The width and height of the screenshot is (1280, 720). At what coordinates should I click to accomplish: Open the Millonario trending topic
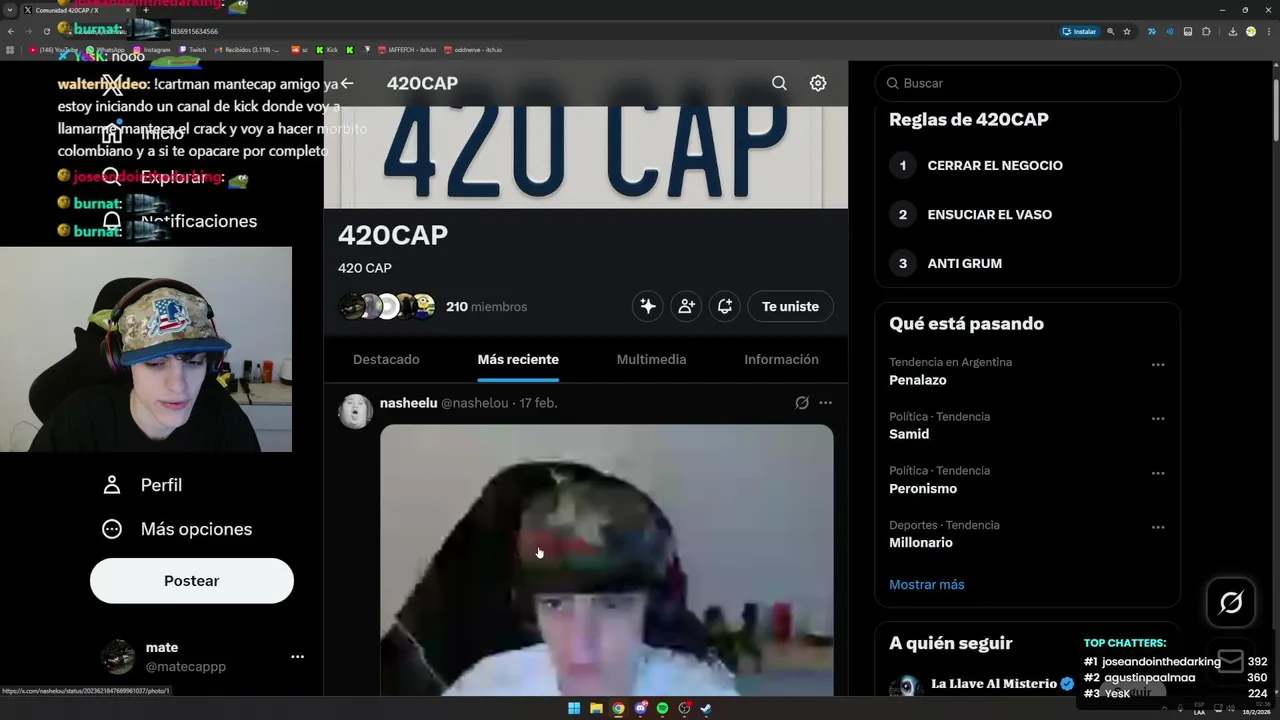click(921, 542)
